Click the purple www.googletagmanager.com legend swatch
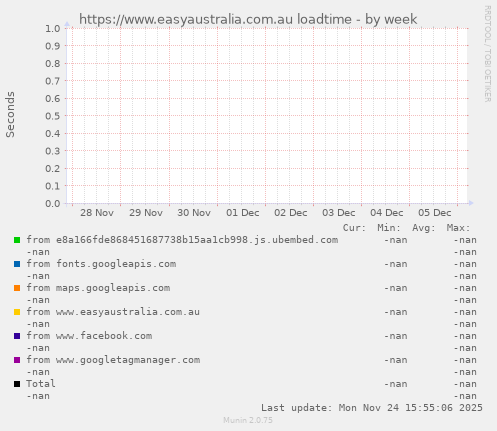 17,360
